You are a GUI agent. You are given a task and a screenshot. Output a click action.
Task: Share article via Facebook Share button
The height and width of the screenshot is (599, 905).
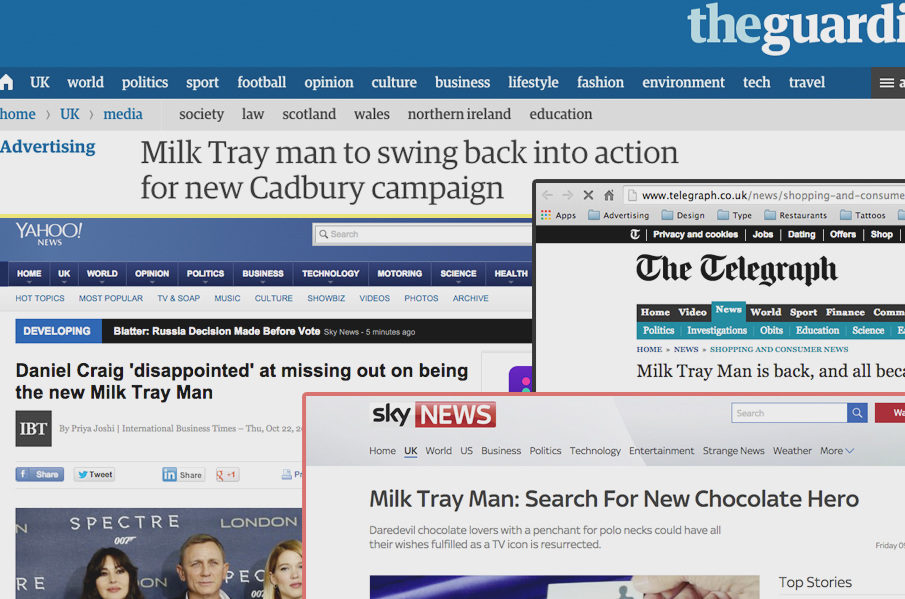point(40,474)
